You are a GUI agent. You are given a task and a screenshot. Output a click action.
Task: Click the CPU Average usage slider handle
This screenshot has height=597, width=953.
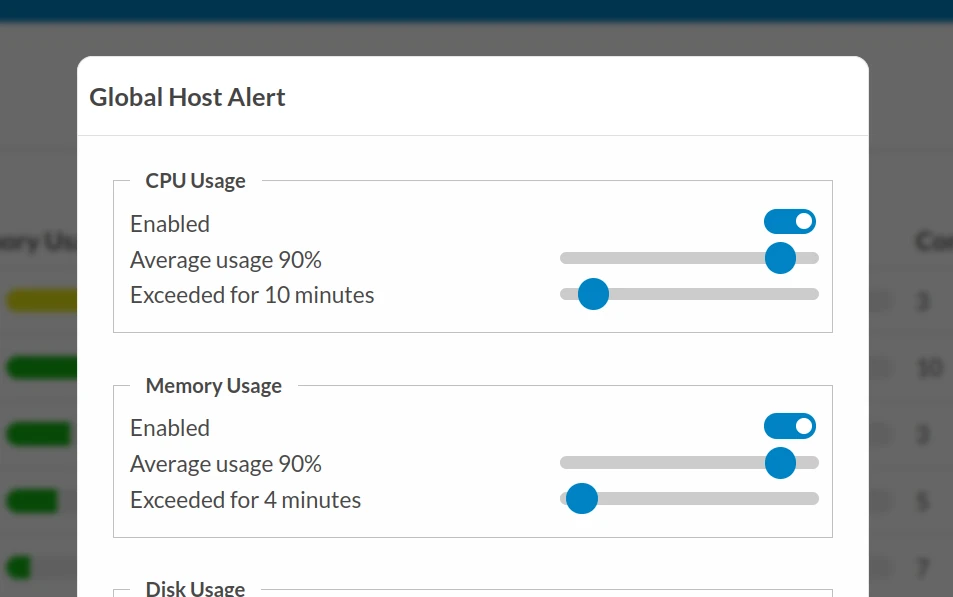[780, 258]
